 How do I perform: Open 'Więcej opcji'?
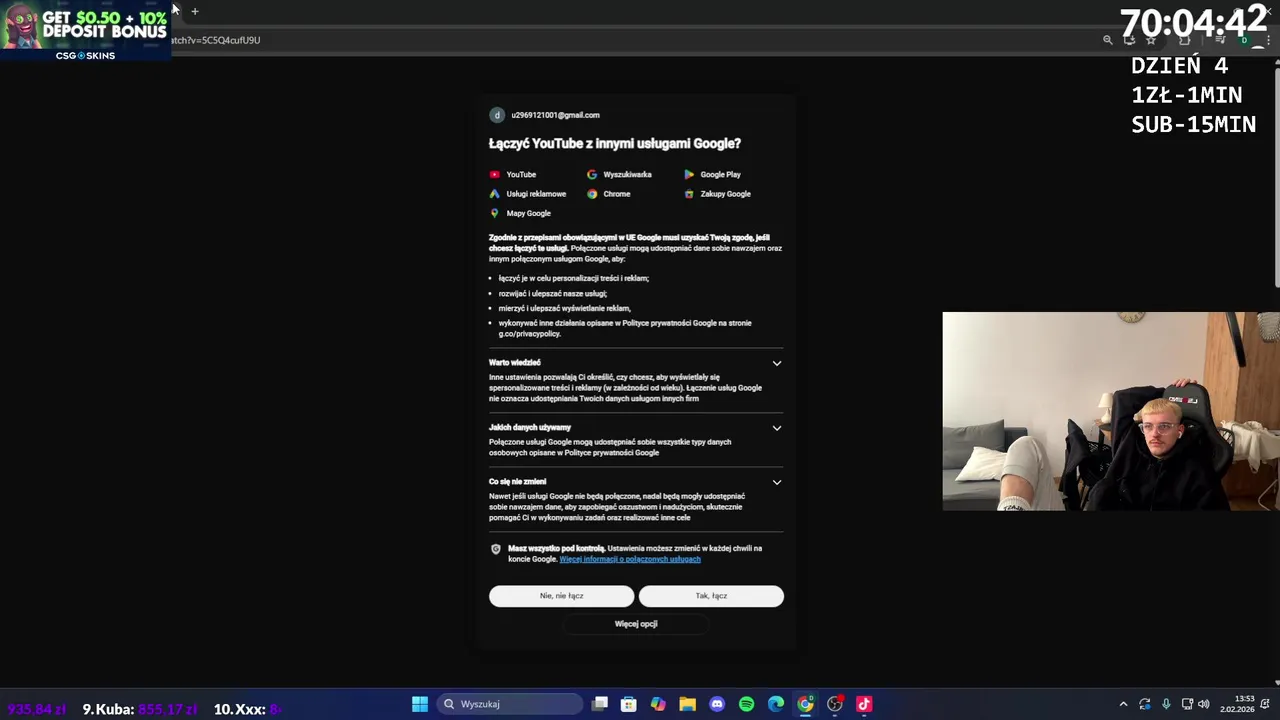tap(636, 624)
